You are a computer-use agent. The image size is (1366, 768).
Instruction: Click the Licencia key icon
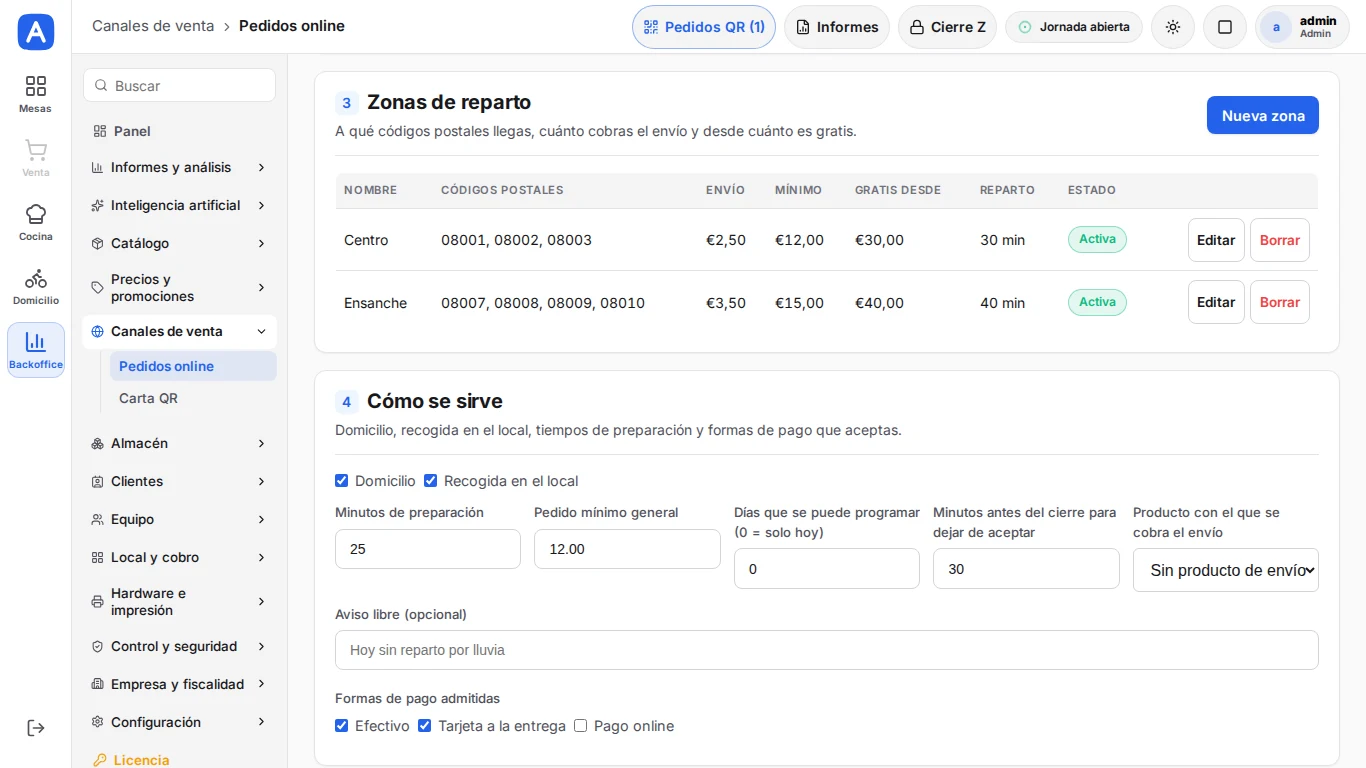click(x=99, y=760)
